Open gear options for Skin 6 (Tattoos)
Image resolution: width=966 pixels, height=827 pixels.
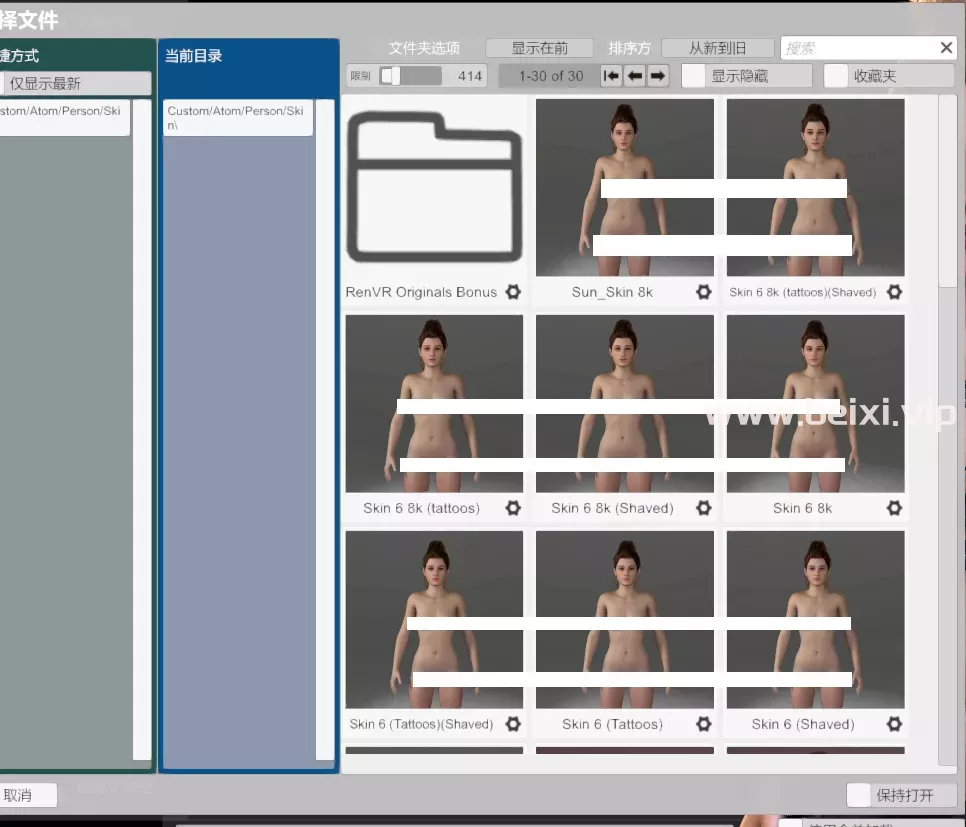click(x=704, y=724)
